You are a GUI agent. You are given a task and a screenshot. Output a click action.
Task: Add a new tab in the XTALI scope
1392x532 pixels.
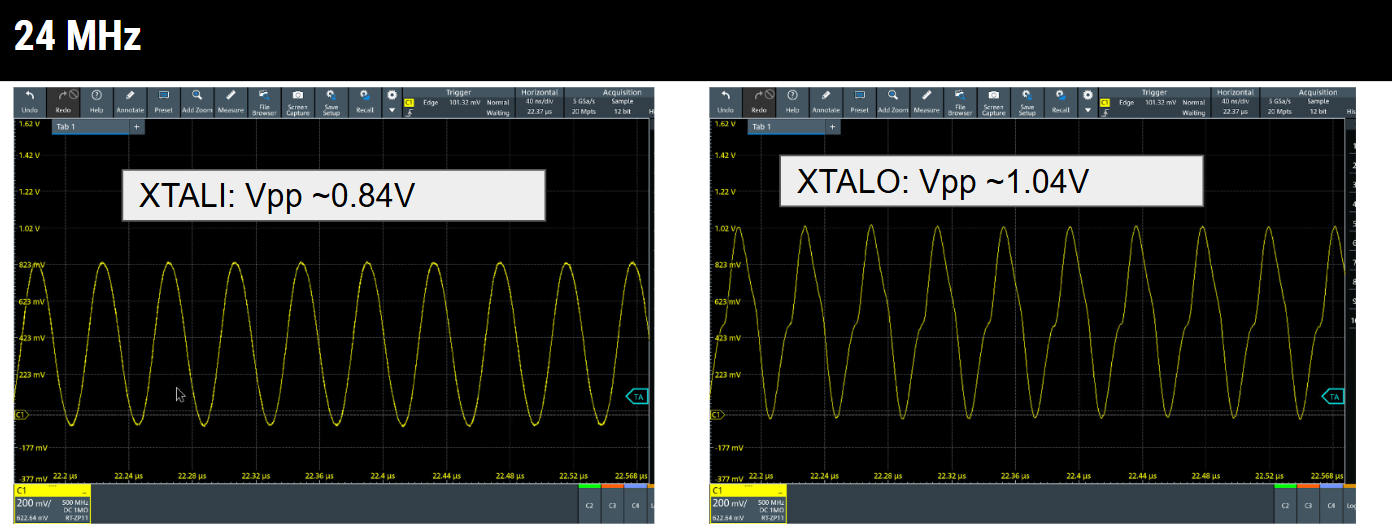pyautogui.click(x=136, y=127)
